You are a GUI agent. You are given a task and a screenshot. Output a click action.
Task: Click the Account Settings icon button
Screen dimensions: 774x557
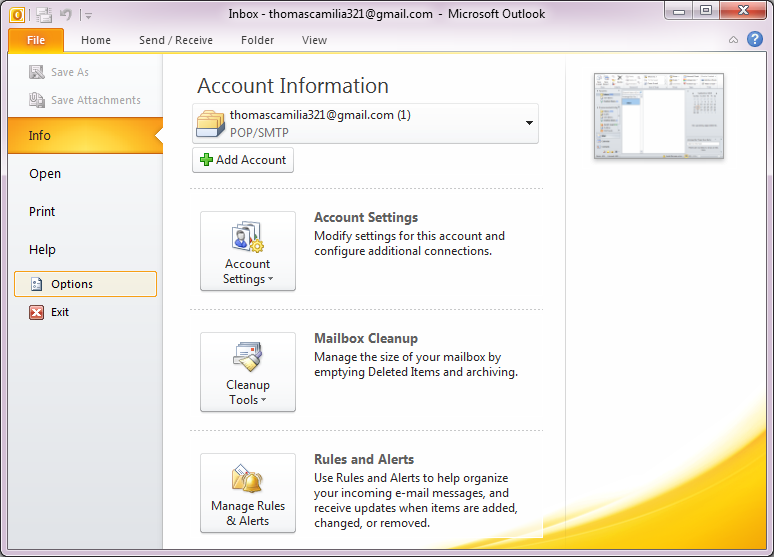(248, 251)
